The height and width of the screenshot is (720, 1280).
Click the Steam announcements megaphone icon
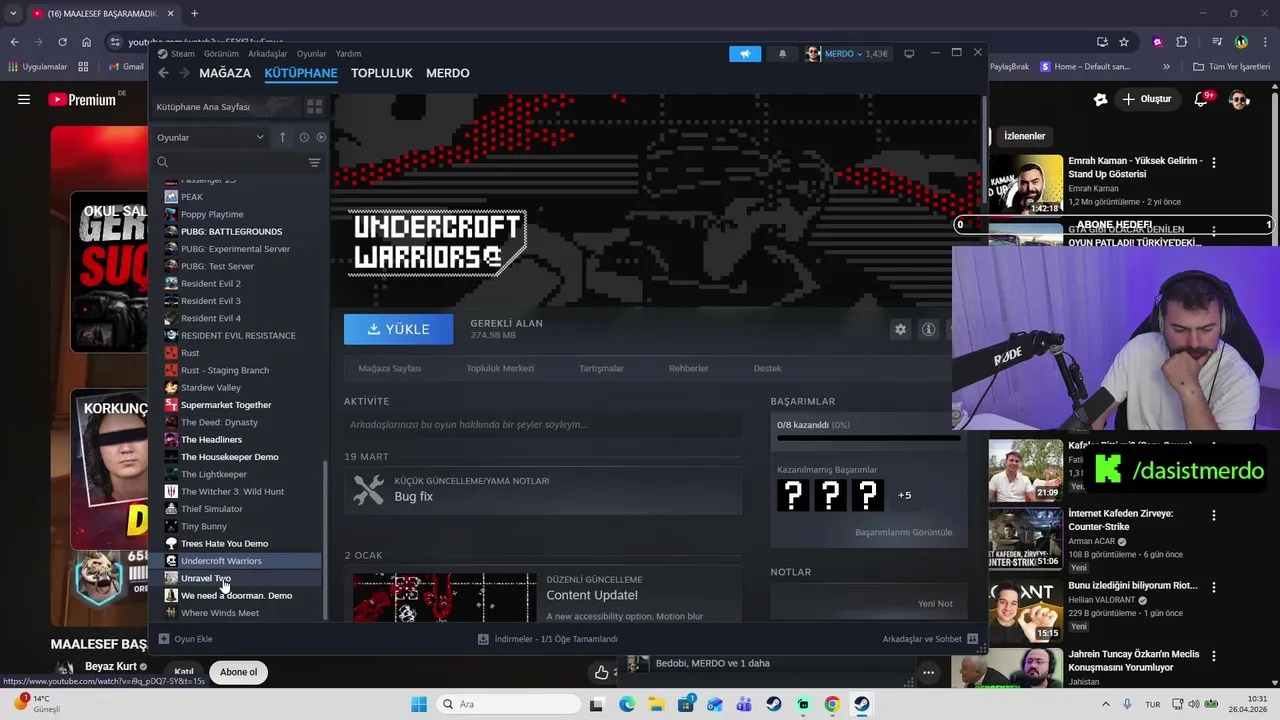click(x=745, y=54)
